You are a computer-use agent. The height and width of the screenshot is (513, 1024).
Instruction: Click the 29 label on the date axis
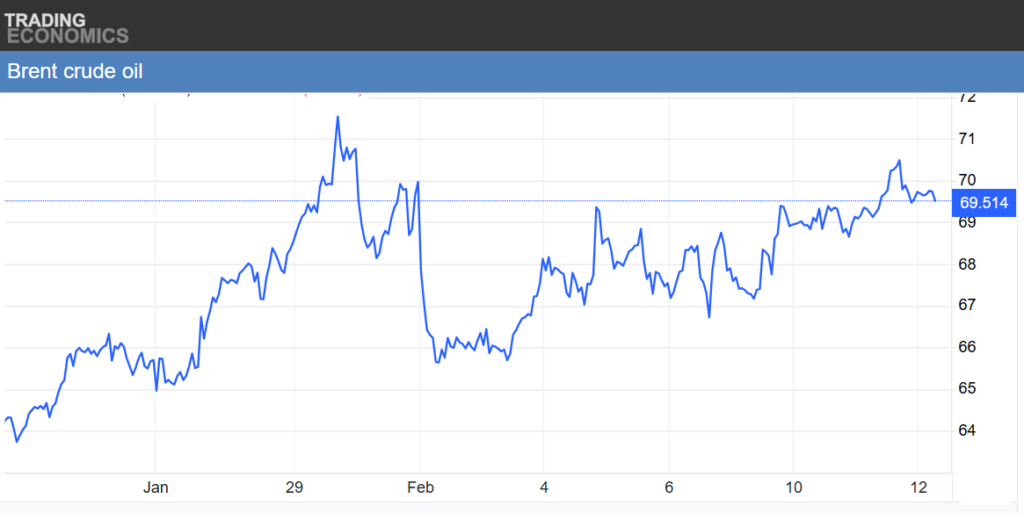[294, 488]
